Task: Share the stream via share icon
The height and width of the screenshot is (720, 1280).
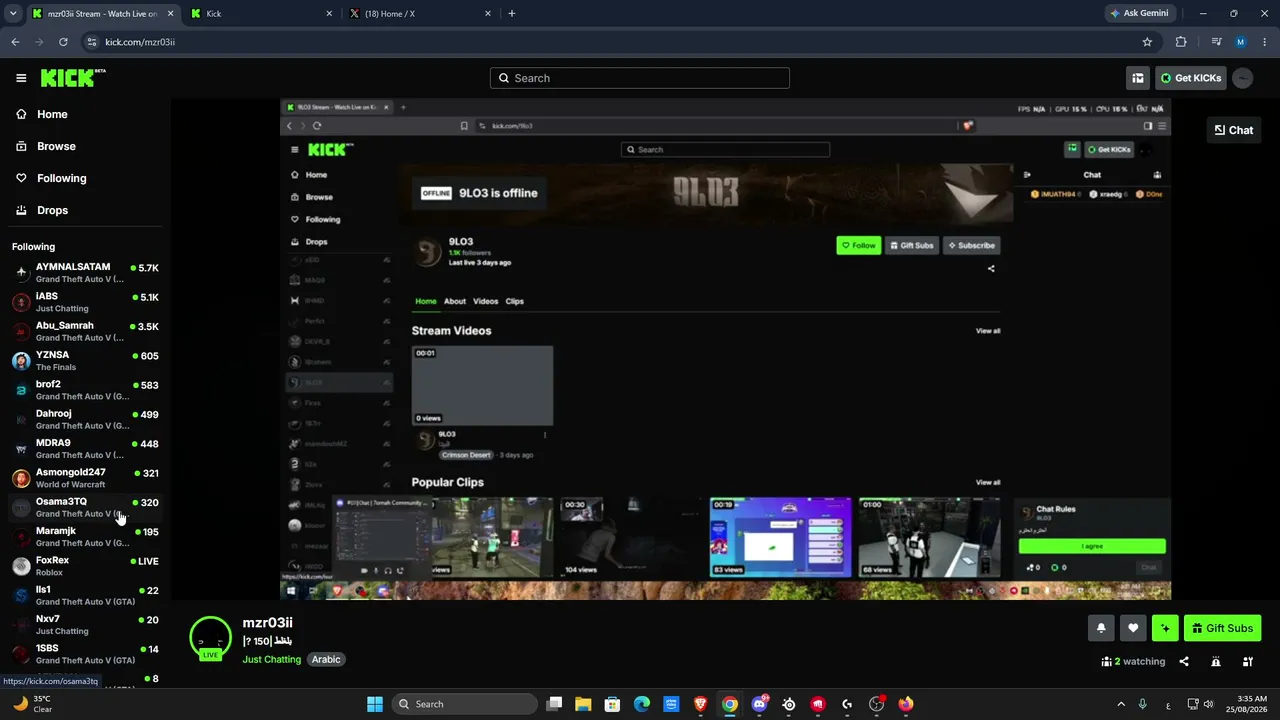Action: pos(1184,662)
